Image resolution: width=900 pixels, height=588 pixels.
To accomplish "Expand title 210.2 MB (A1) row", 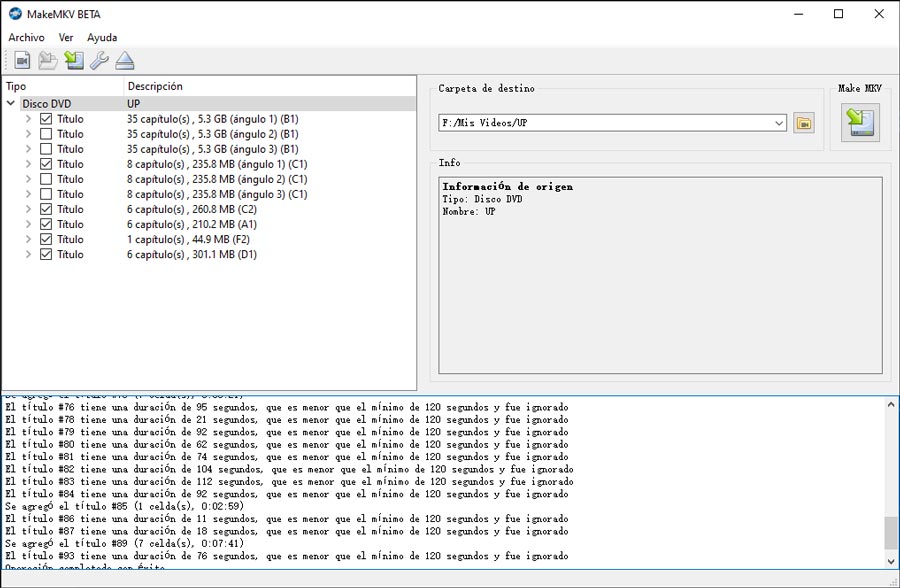I will click(28, 224).
